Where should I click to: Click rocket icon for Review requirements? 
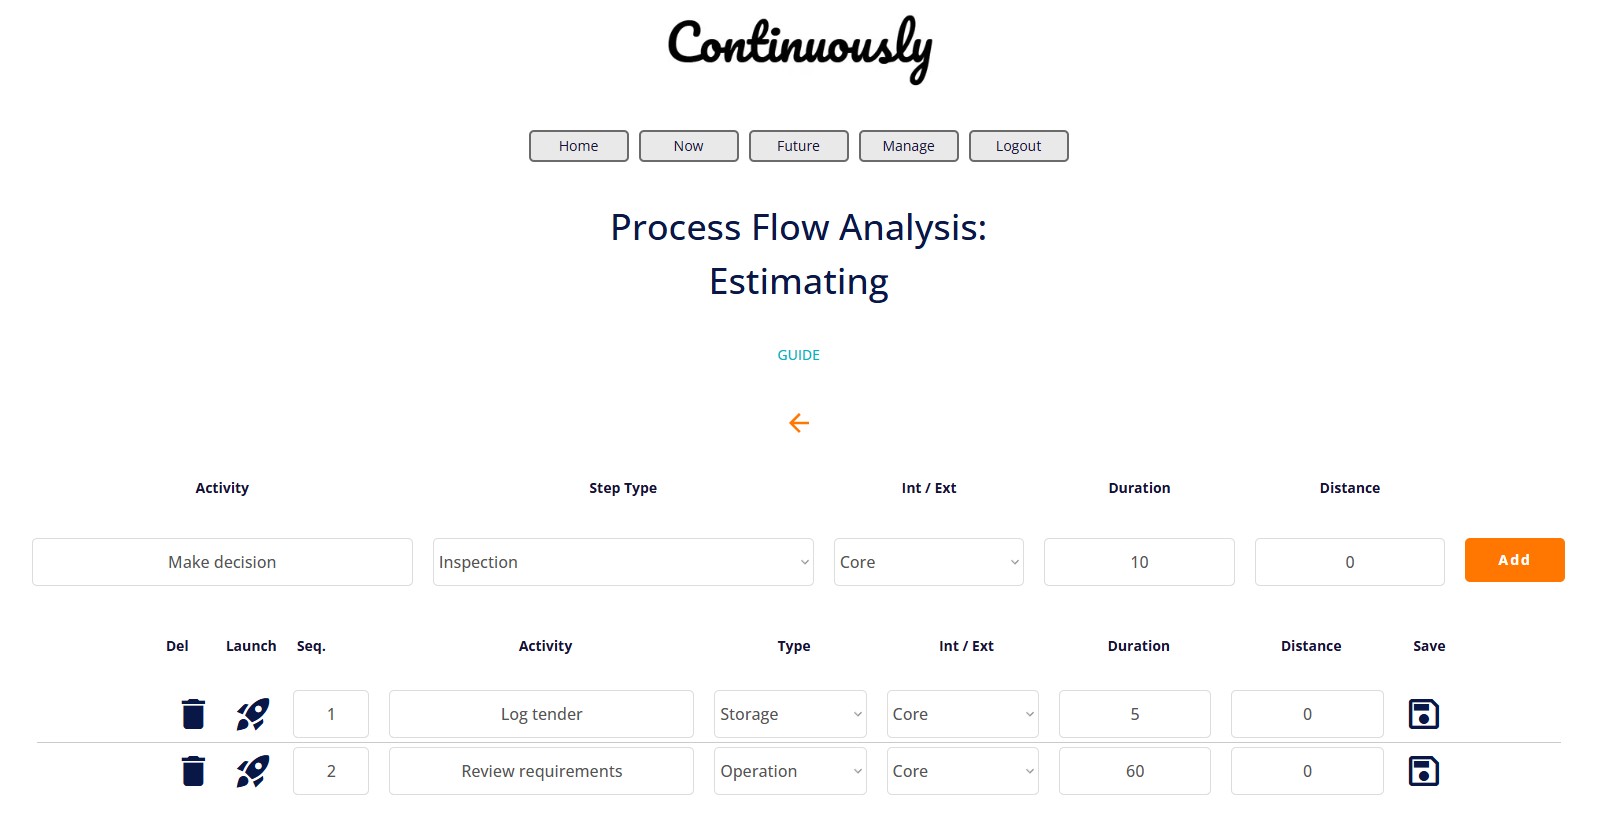pos(252,771)
